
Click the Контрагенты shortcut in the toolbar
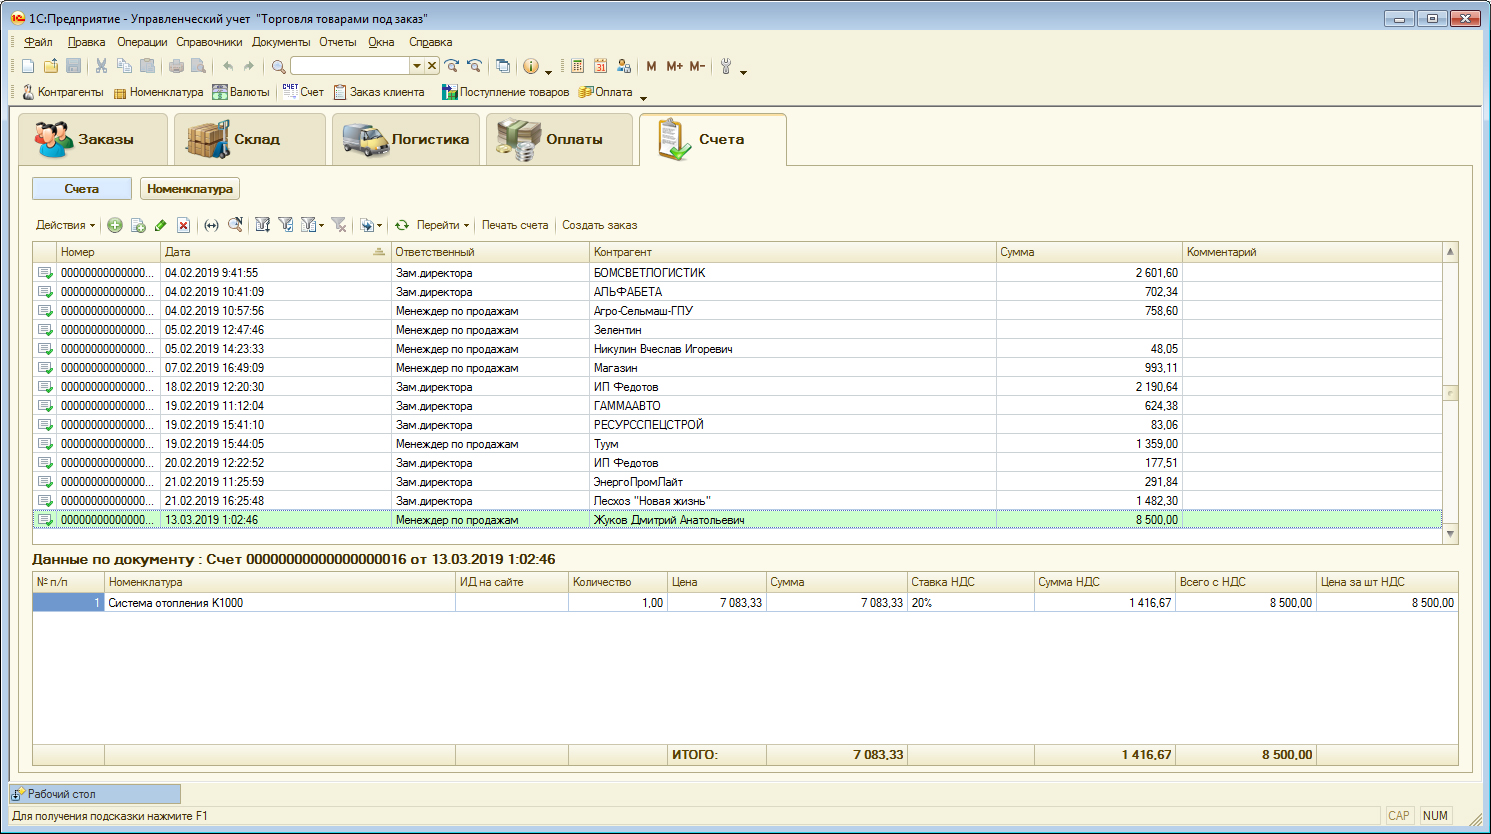[62, 92]
